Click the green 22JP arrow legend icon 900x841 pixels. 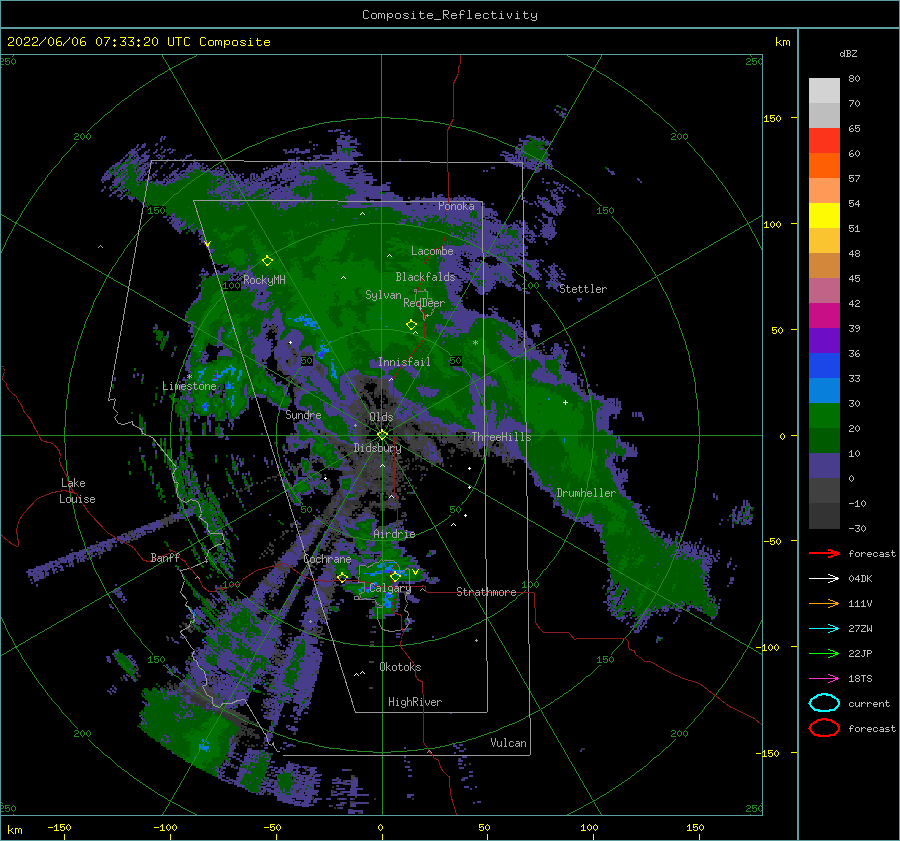pyautogui.click(x=824, y=653)
